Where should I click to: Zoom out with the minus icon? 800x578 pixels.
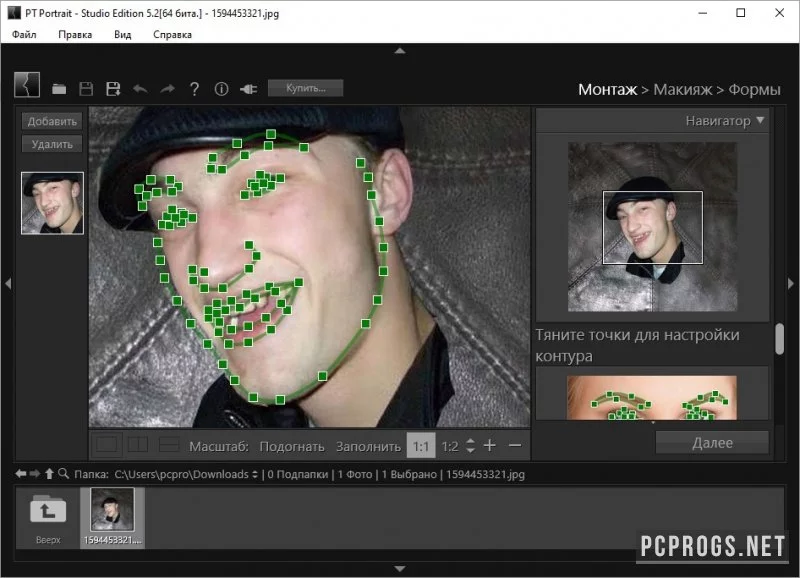coord(515,445)
